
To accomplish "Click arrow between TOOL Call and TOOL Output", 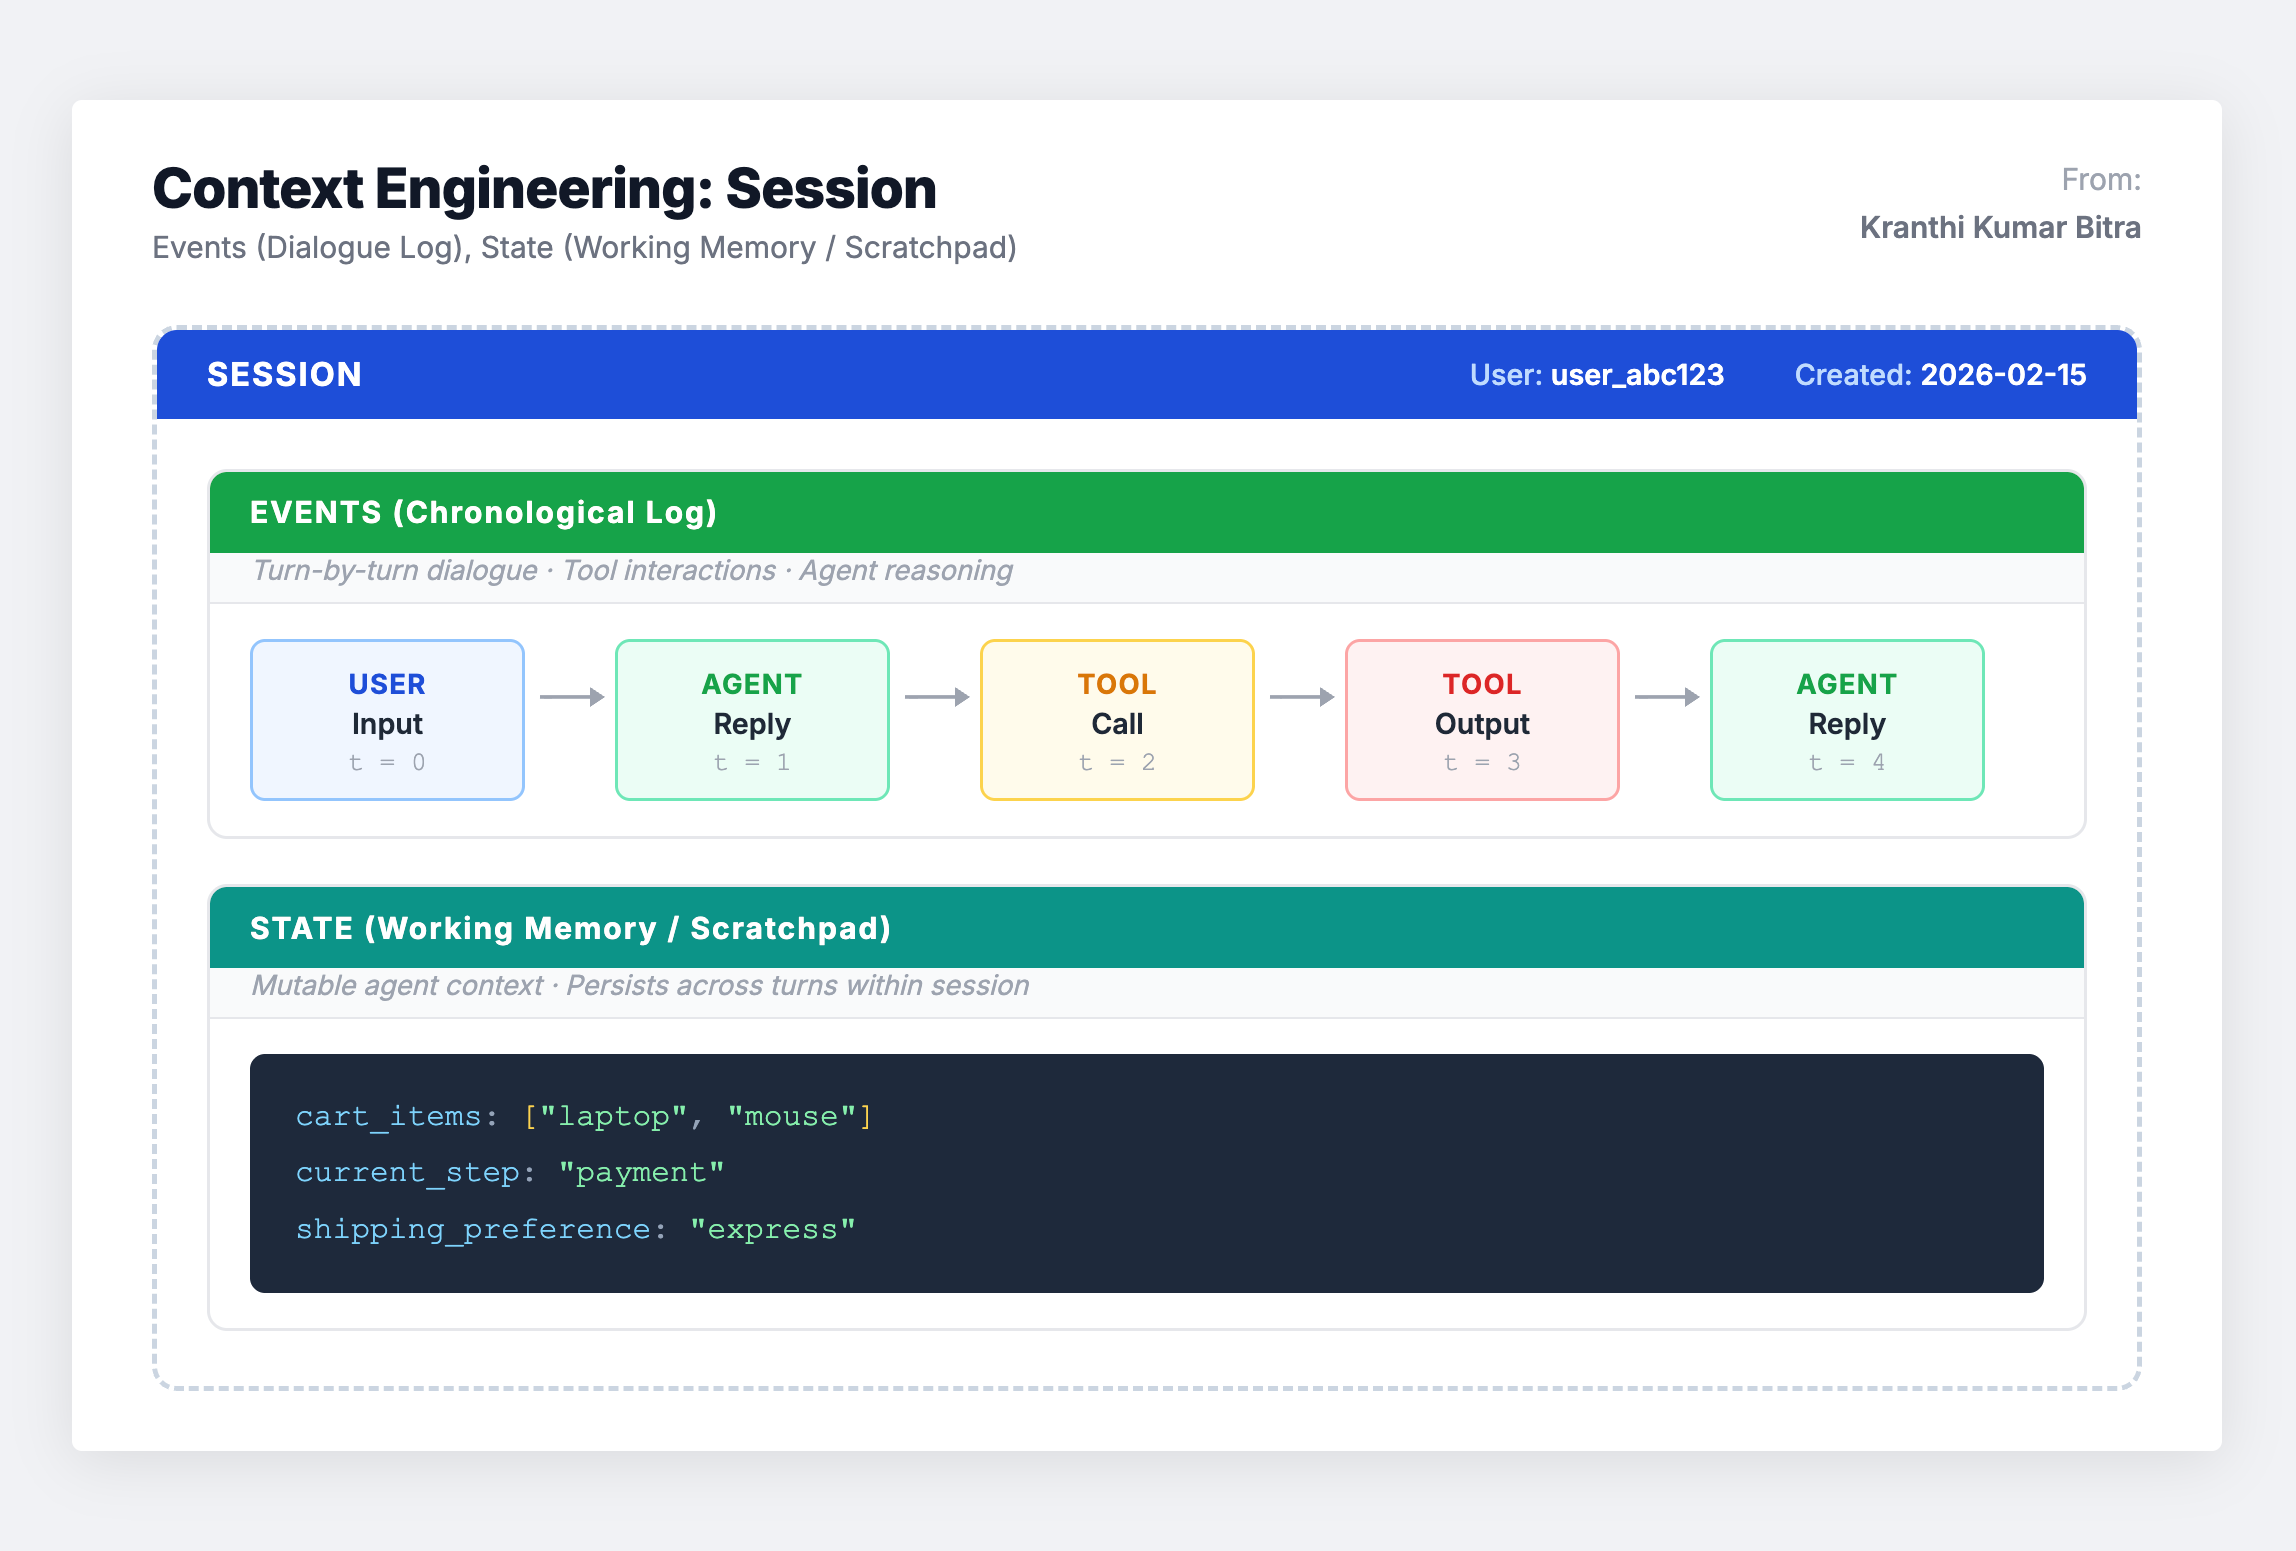I will [x=1301, y=697].
